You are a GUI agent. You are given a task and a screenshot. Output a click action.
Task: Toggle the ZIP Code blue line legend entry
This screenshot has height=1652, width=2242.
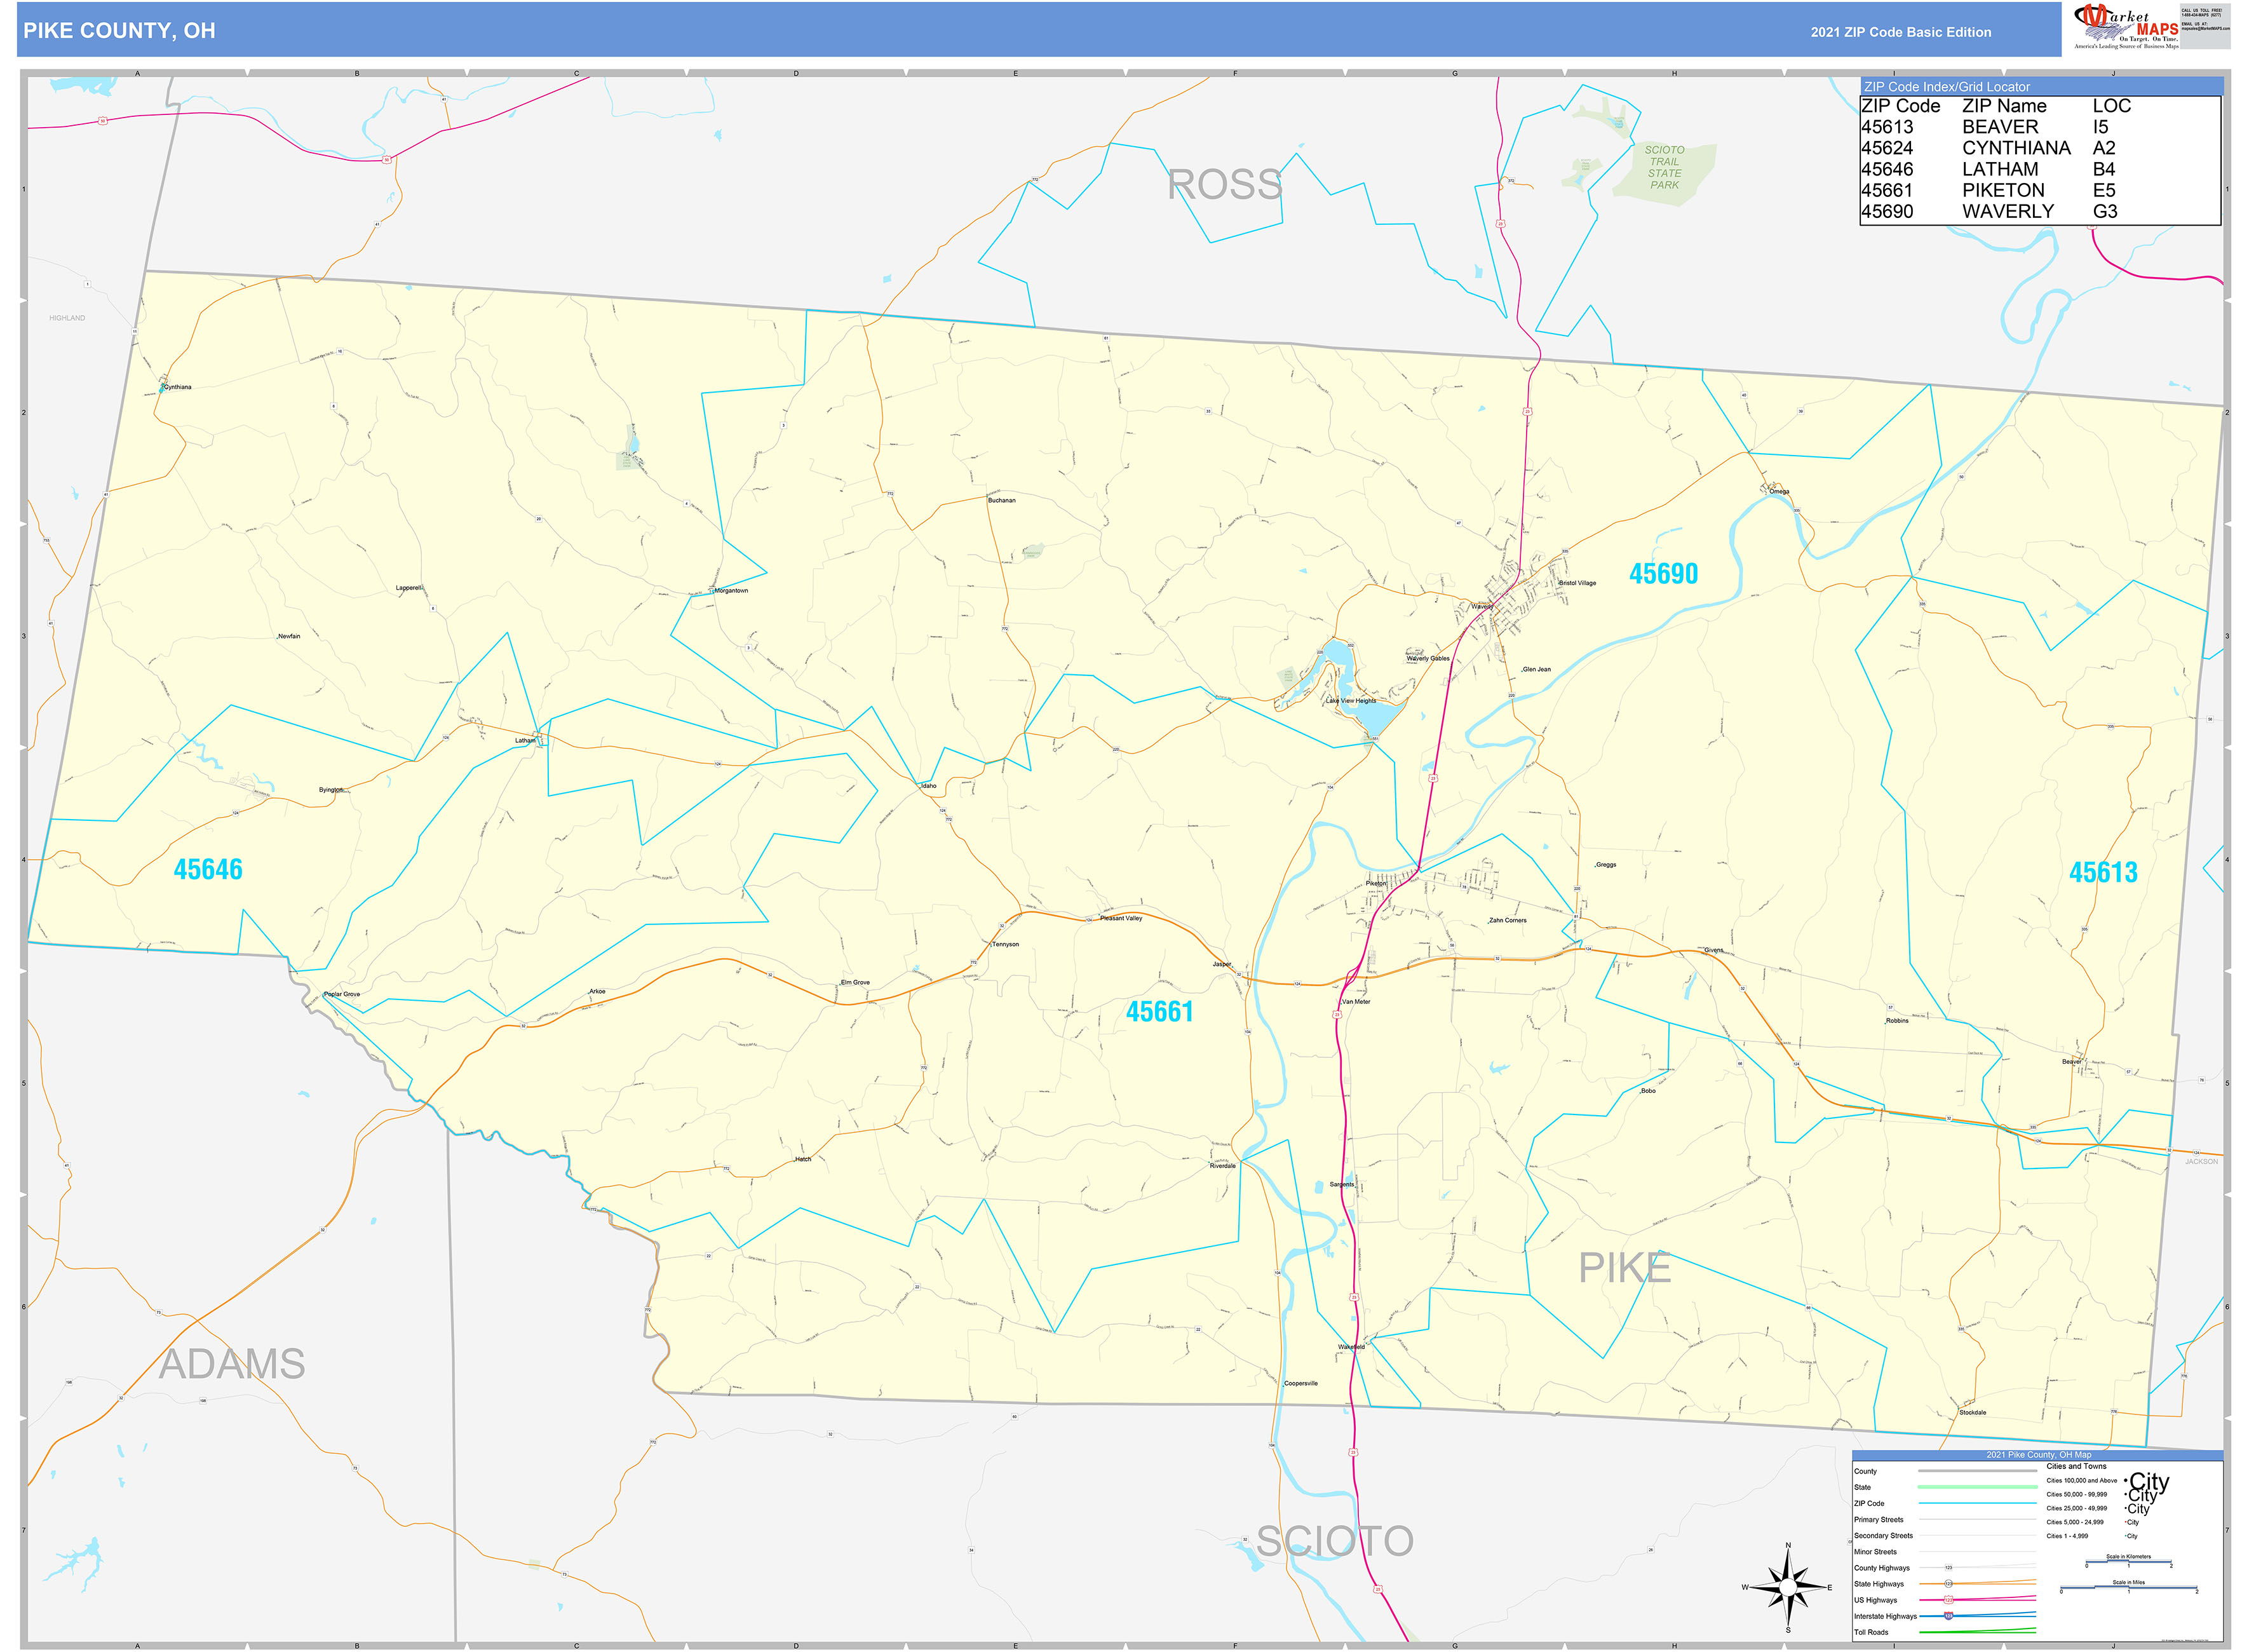click(x=1977, y=1503)
